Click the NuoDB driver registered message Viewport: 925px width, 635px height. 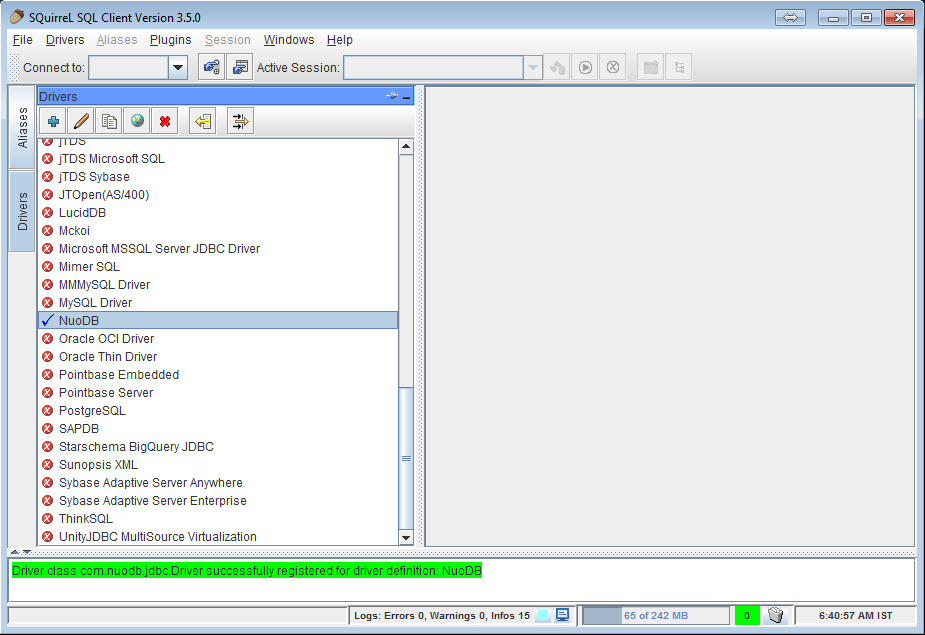(x=247, y=571)
